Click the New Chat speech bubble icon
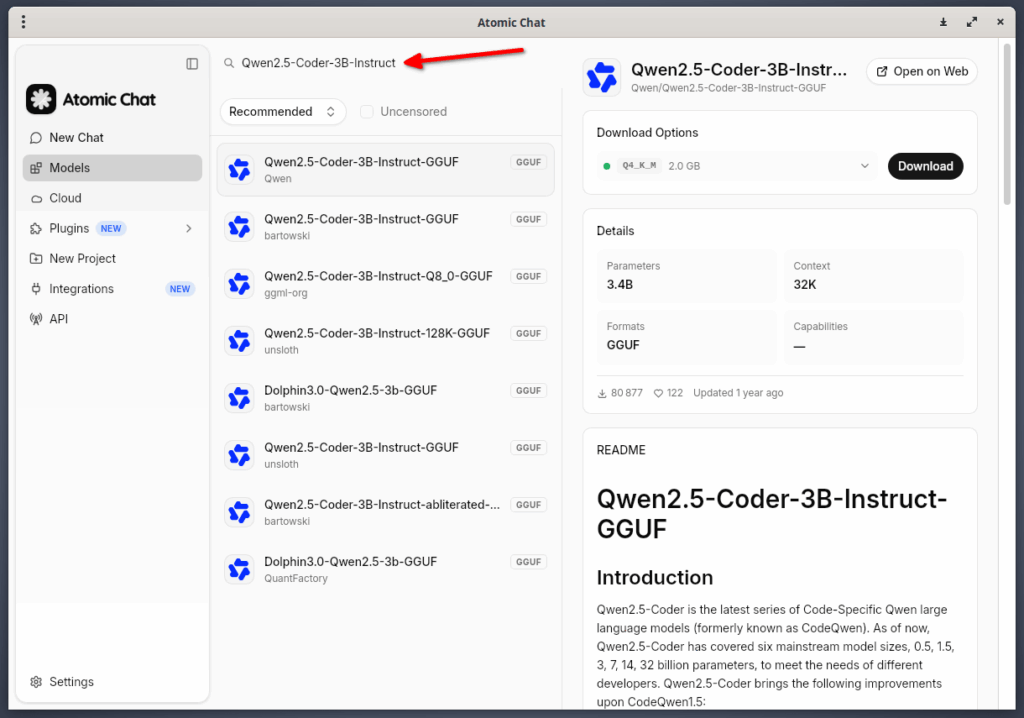Image resolution: width=1024 pixels, height=718 pixels. point(36,138)
